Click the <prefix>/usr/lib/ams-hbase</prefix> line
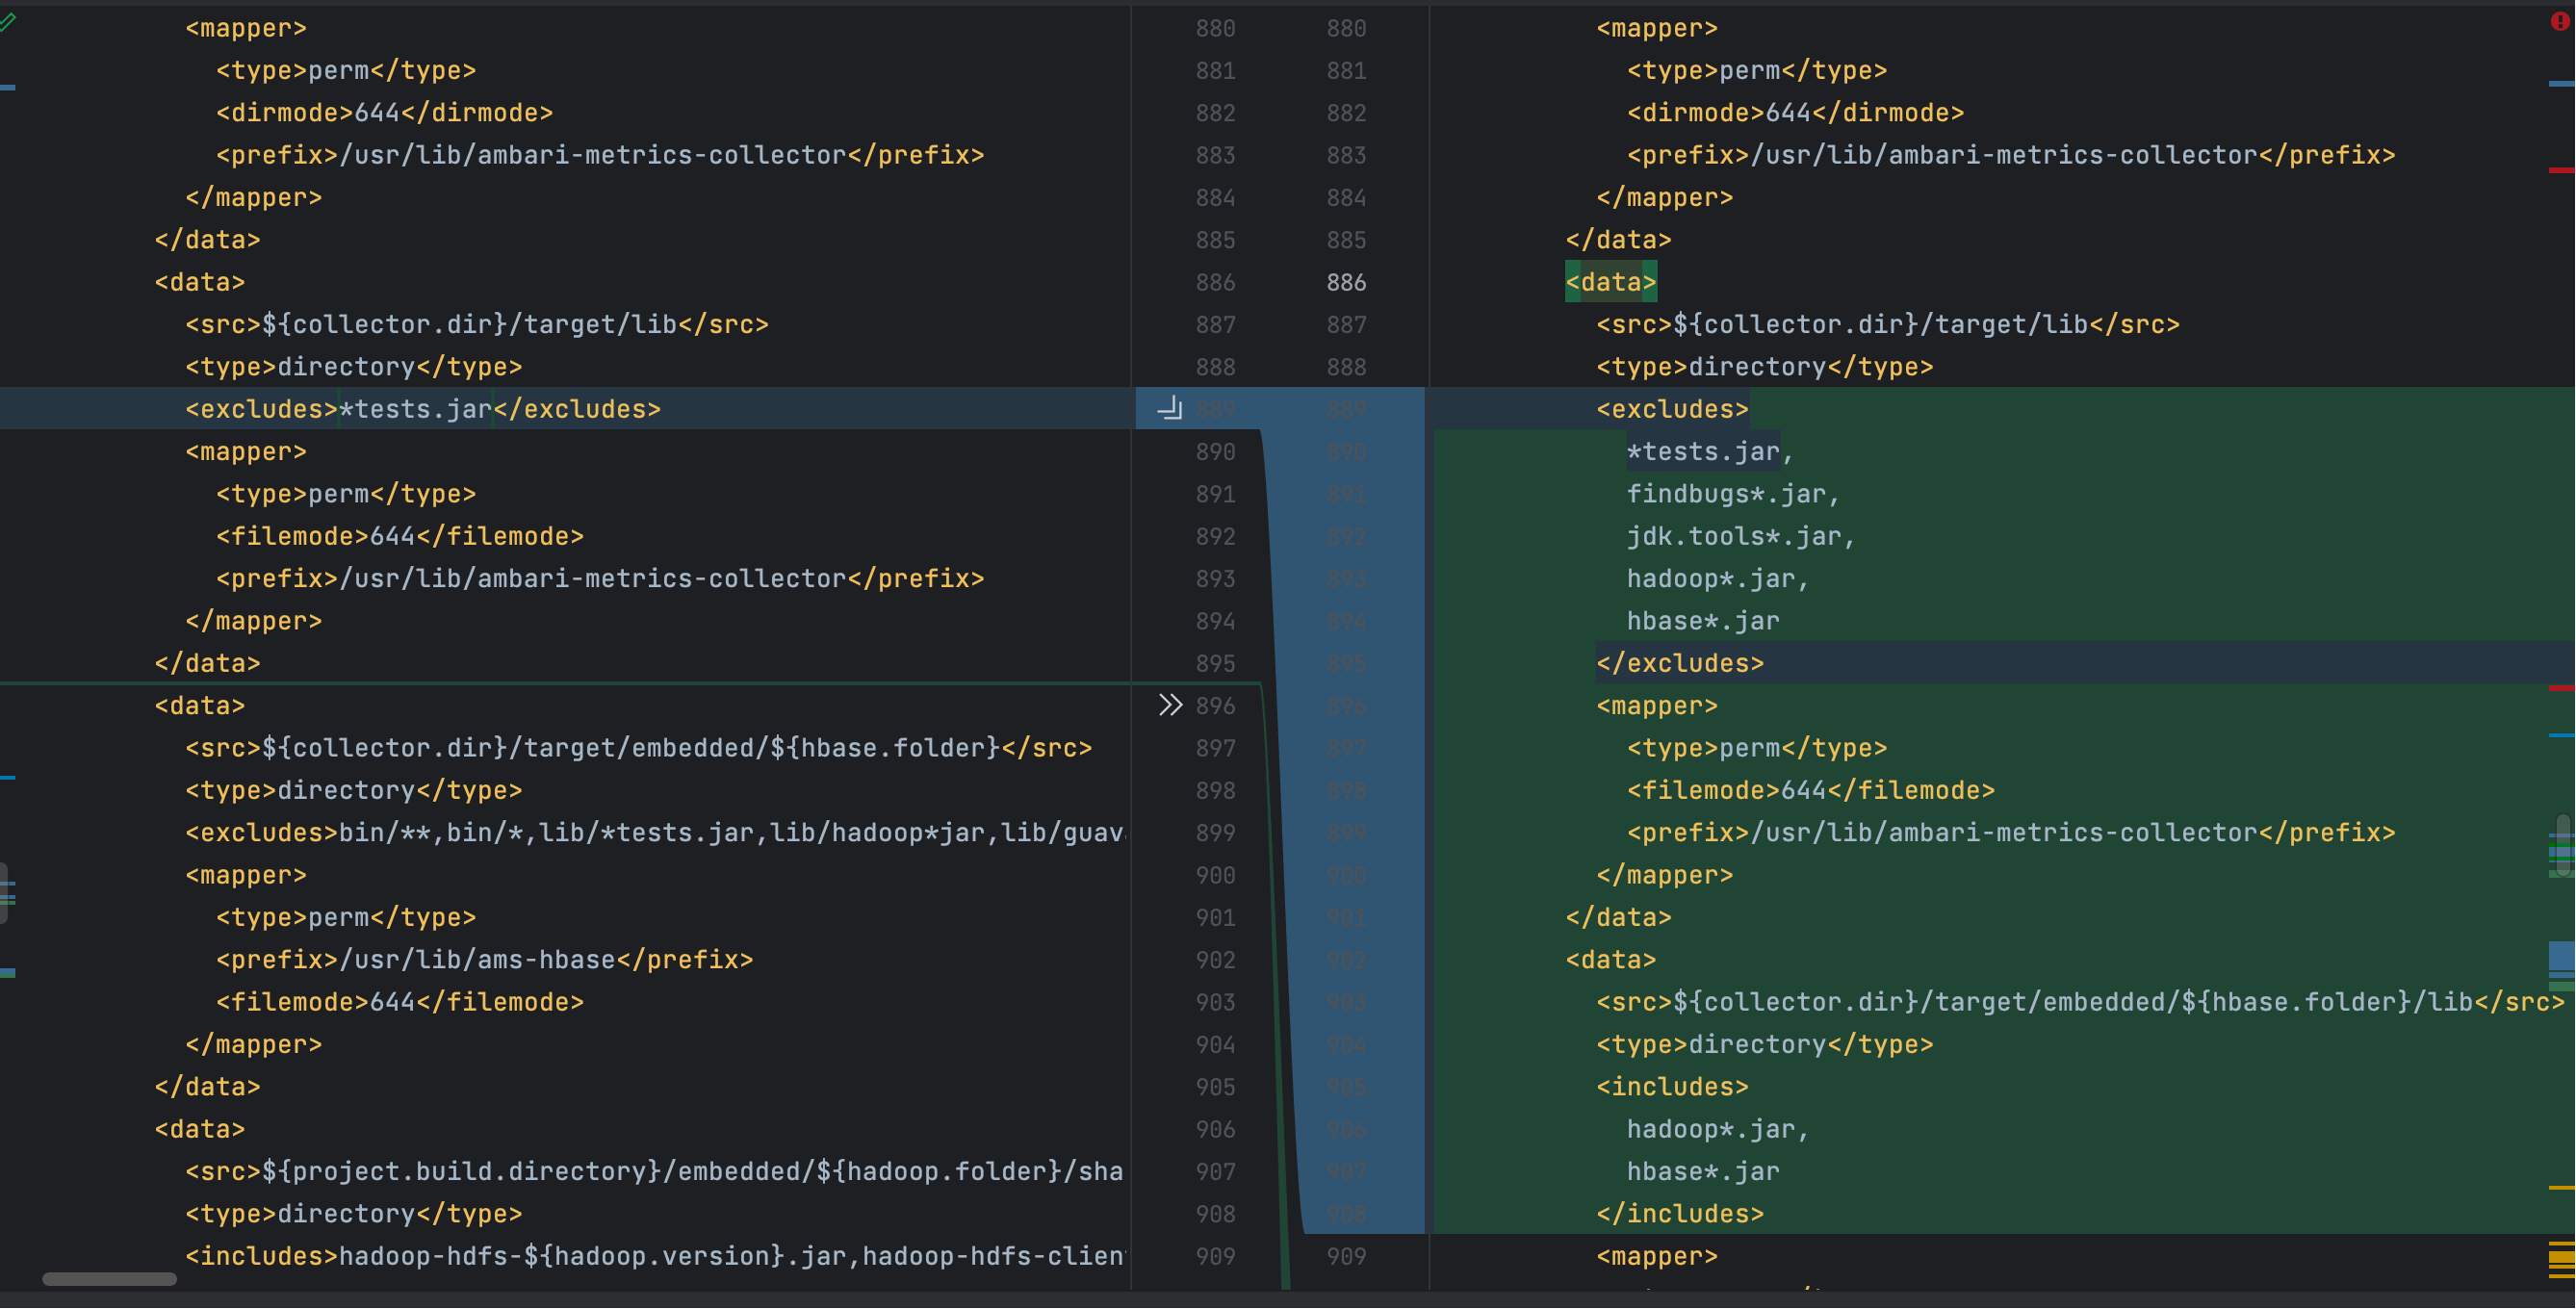 click(485, 960)
